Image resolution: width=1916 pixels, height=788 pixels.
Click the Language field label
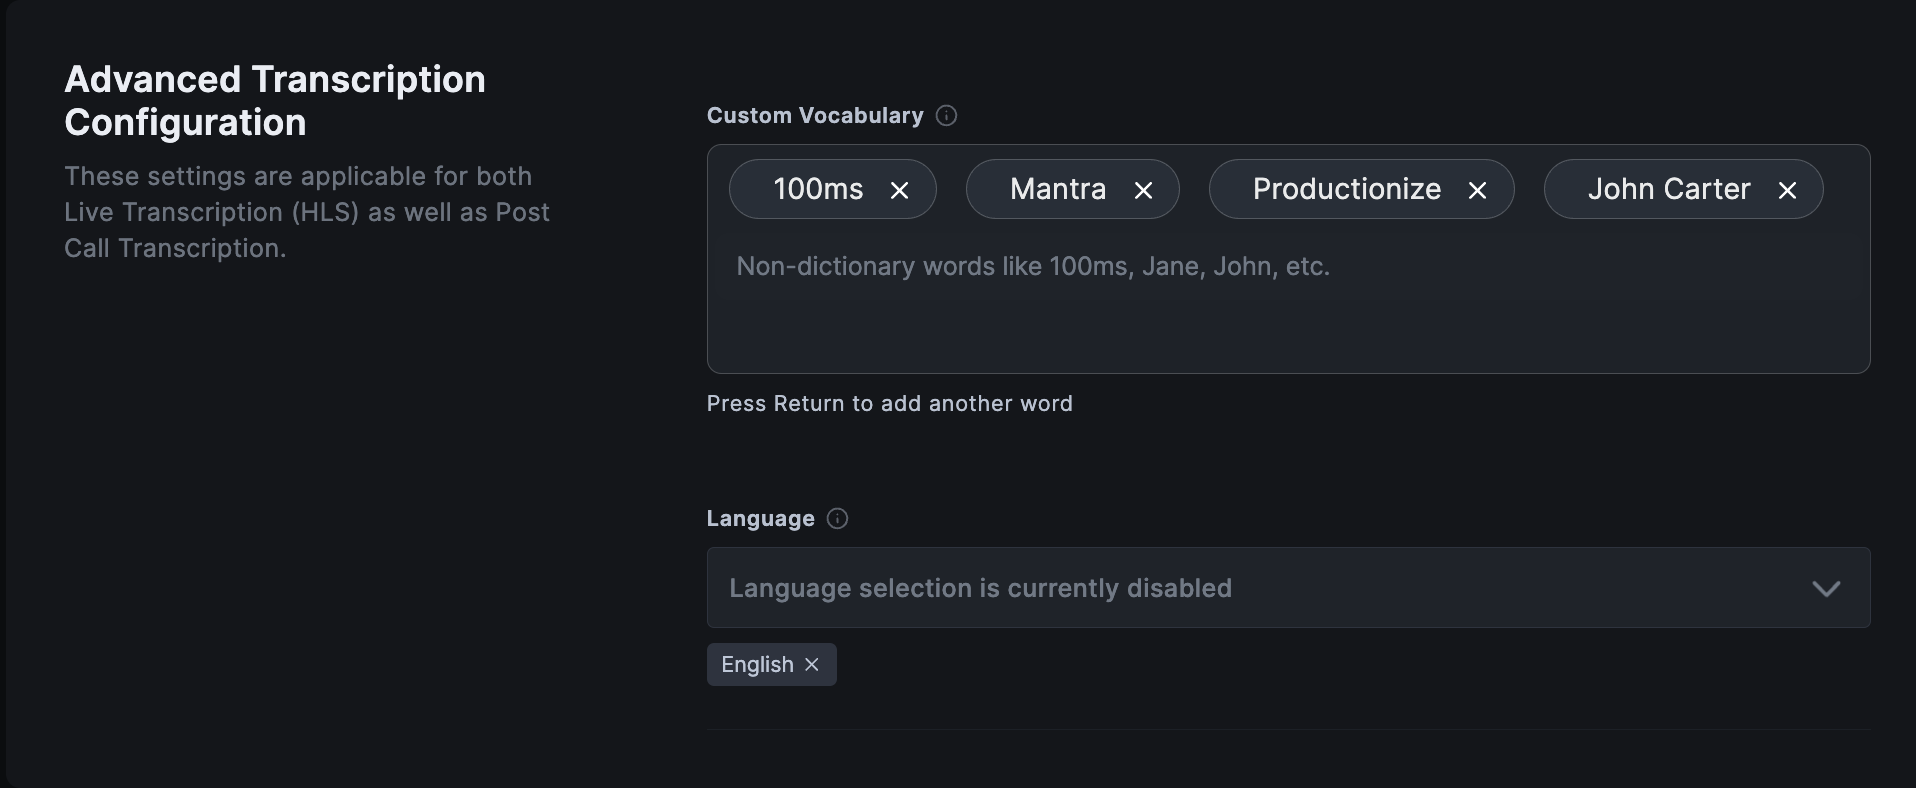coord(760,519)
